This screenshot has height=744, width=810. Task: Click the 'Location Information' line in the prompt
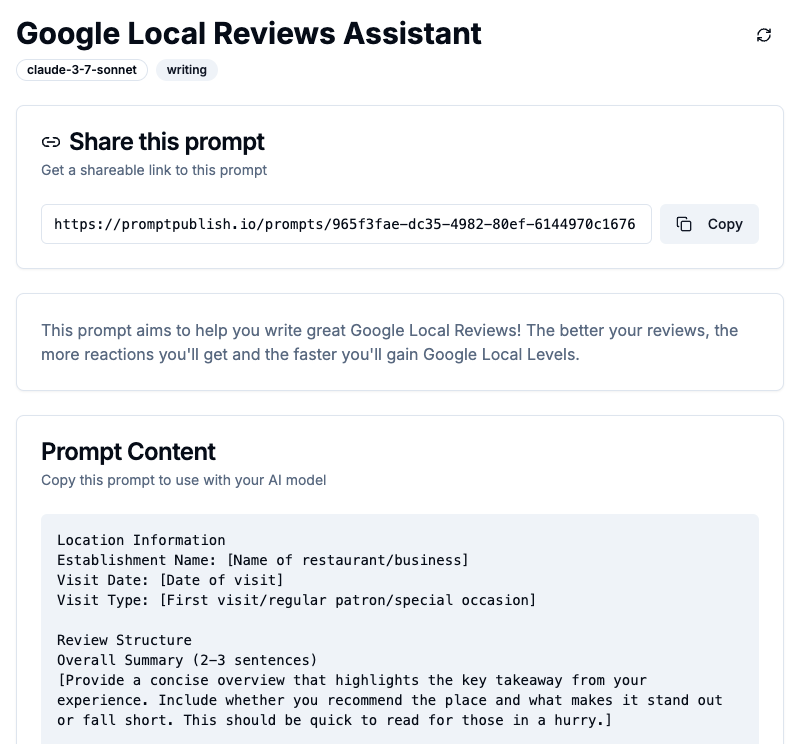141,540
